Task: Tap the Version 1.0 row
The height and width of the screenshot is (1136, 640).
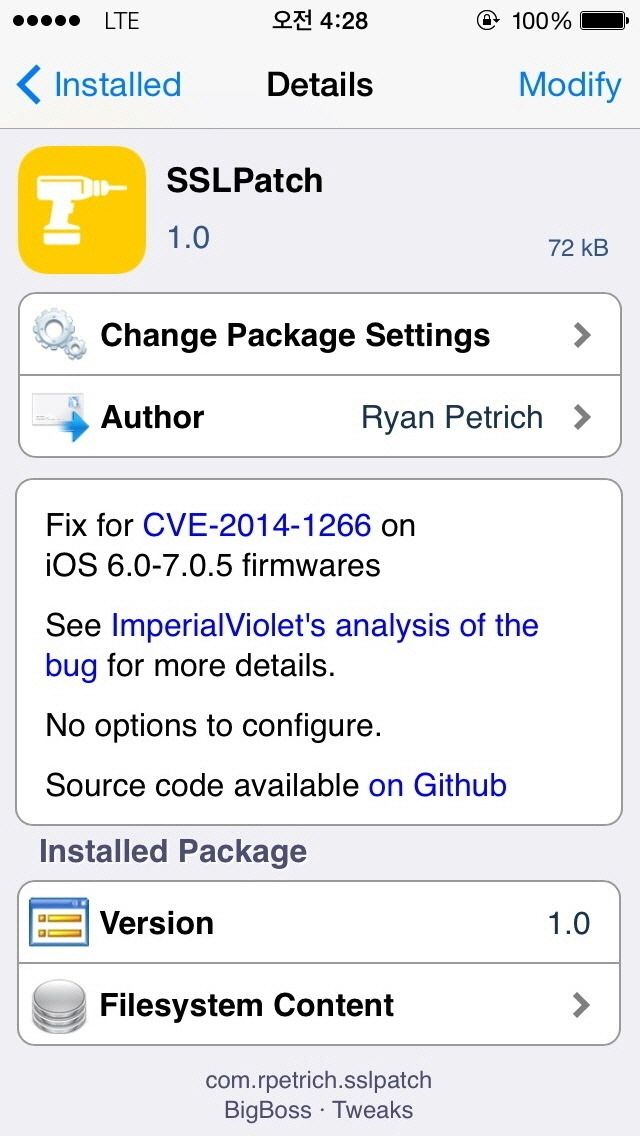Action: (x=319, y=922)
